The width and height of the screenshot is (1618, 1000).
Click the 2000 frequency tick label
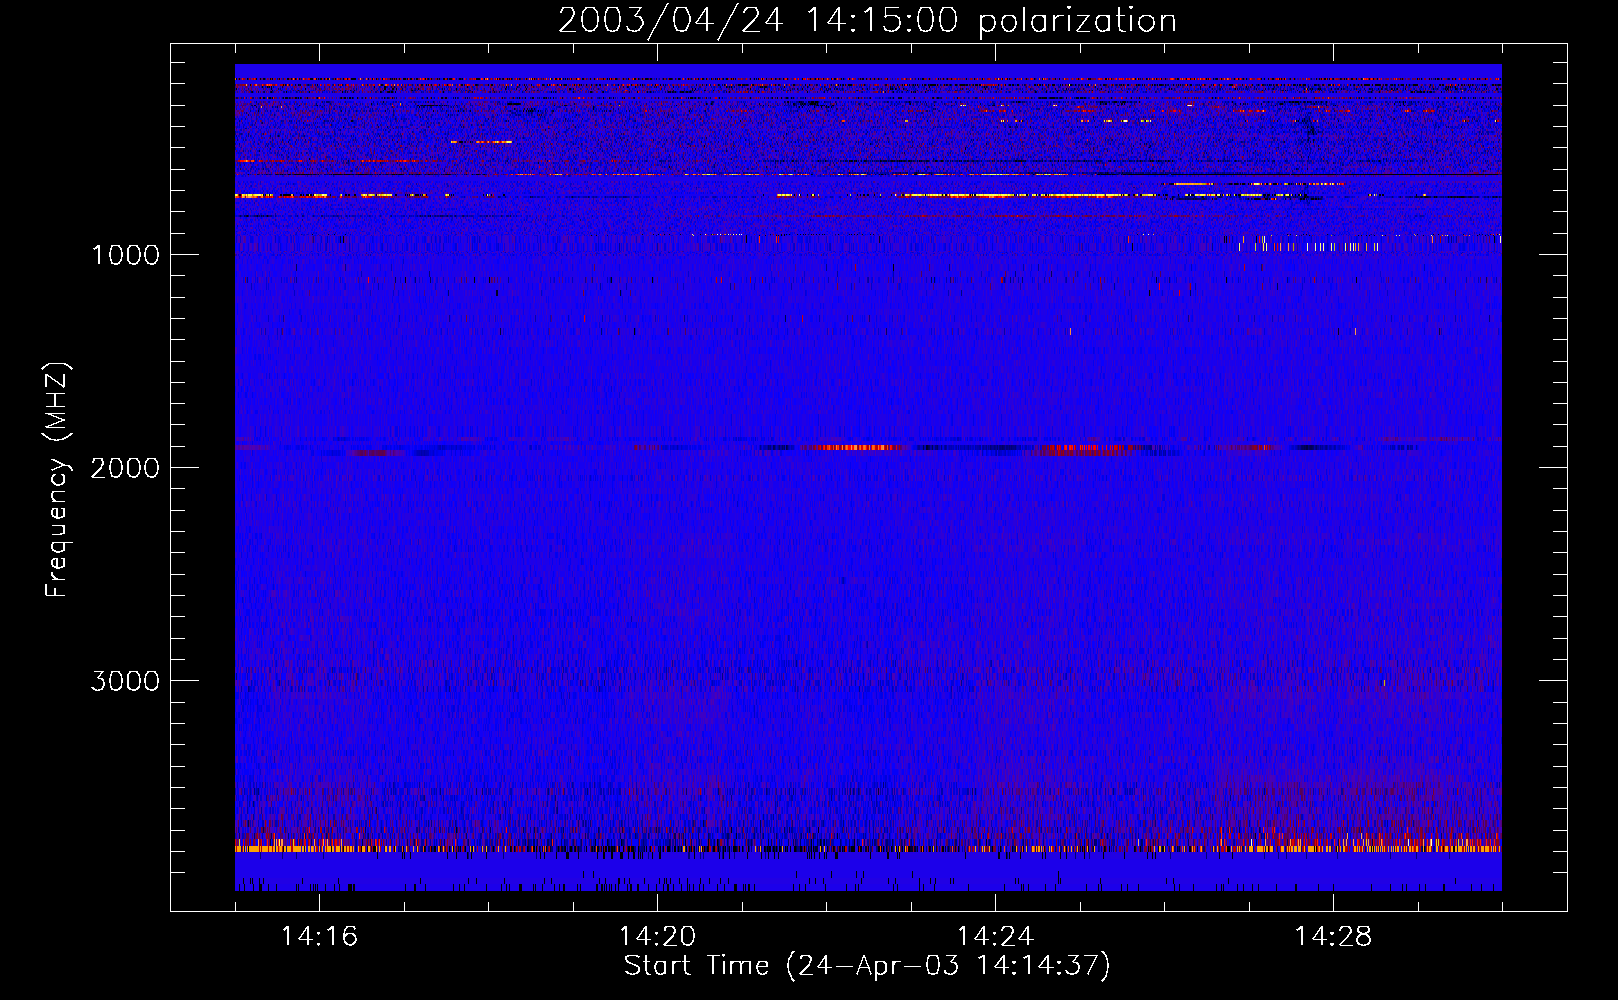125,468
